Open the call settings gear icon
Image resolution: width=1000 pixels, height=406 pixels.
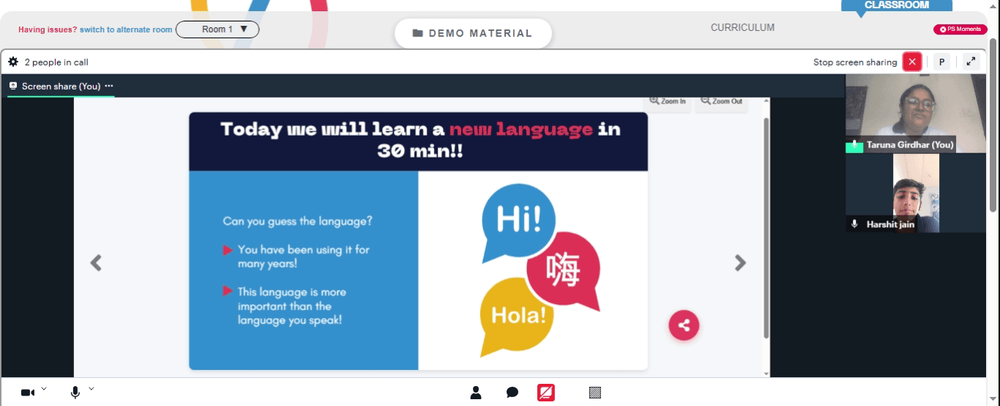pyautogui.click(x=13, y=62)
